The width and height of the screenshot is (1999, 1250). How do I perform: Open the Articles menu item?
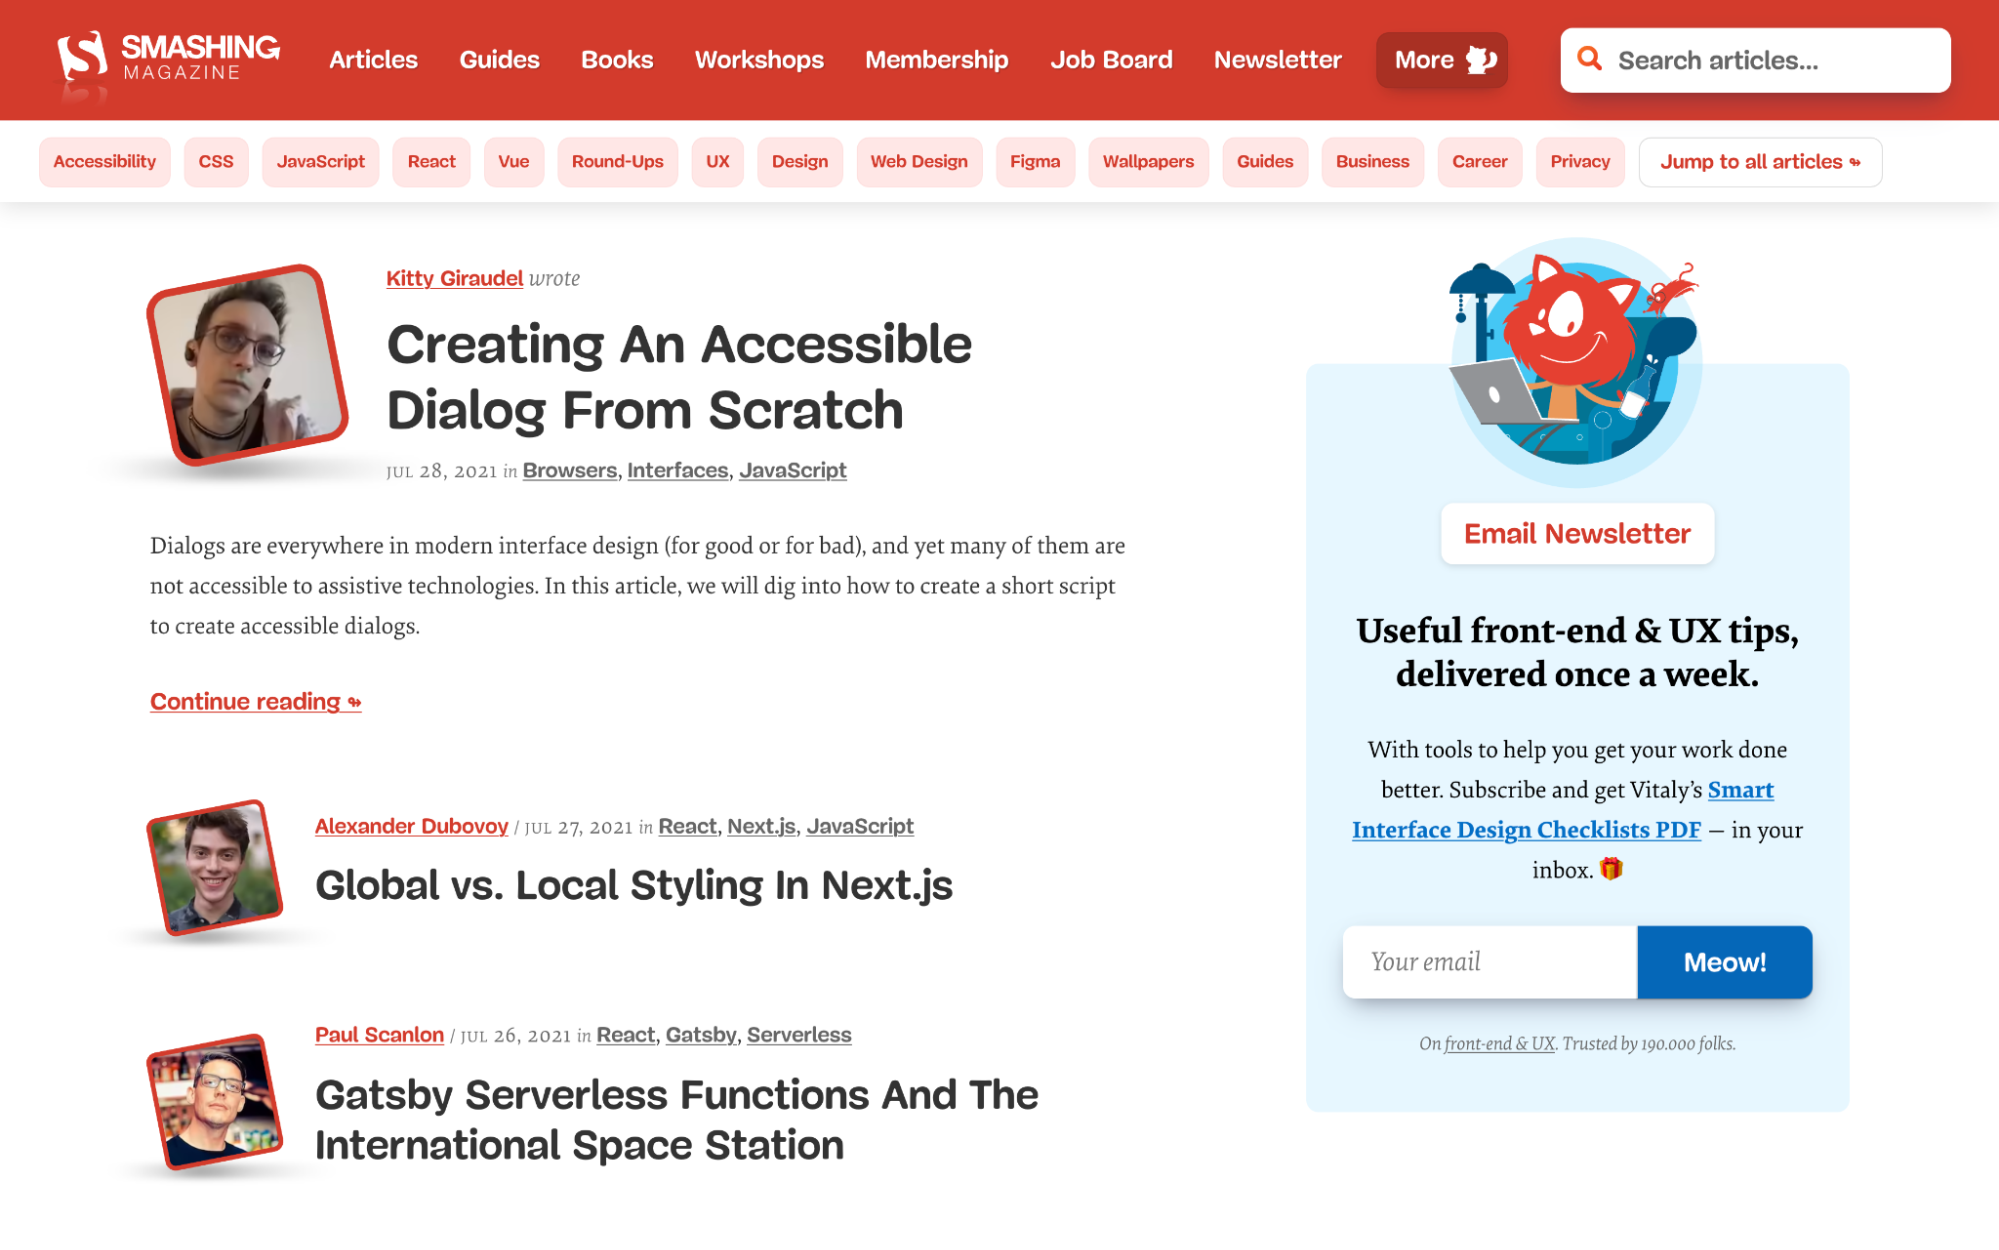click(x=373, y=59)
